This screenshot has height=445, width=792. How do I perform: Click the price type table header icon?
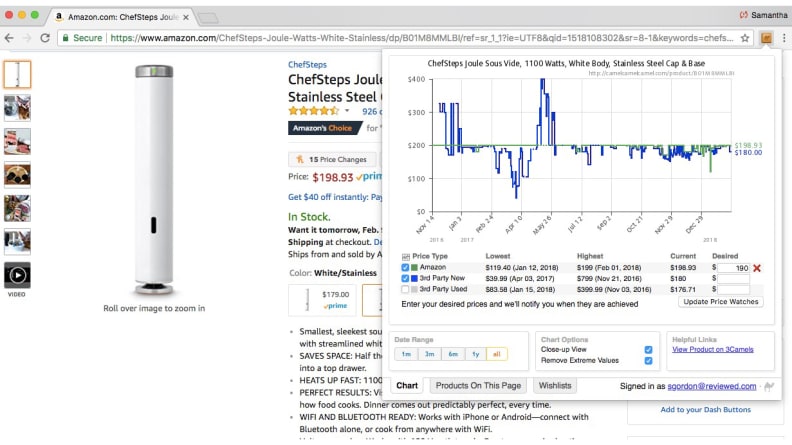click(x=406, y=257)
